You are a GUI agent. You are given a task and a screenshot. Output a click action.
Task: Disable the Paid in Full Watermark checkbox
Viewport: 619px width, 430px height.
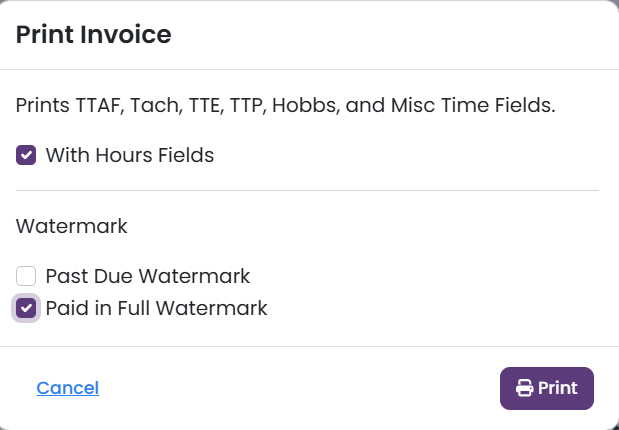[x=26, y=308]
